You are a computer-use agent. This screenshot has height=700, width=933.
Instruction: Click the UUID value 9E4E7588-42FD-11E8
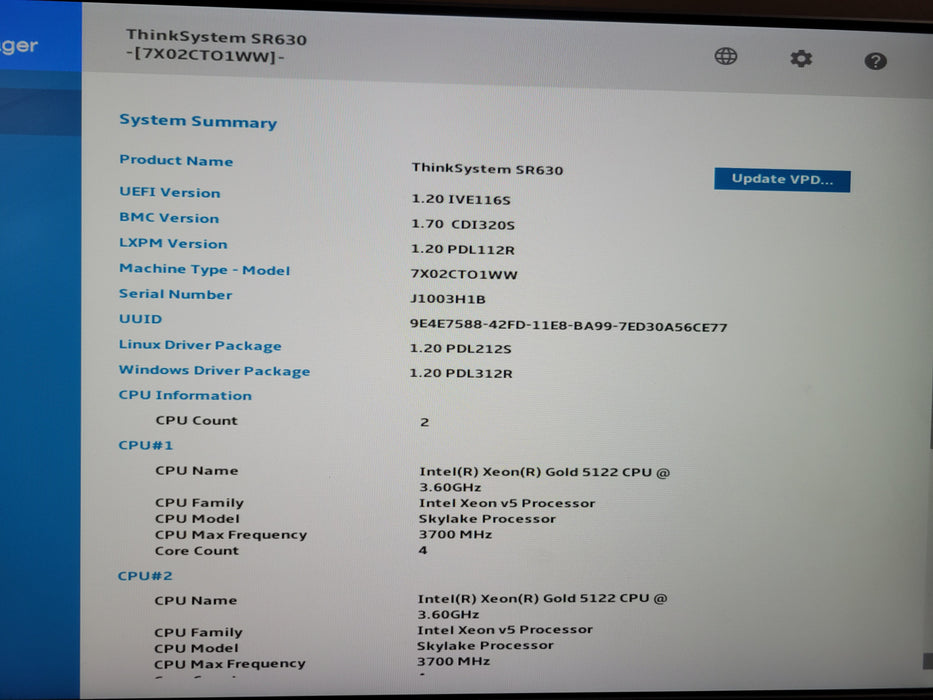click(568, 326)
